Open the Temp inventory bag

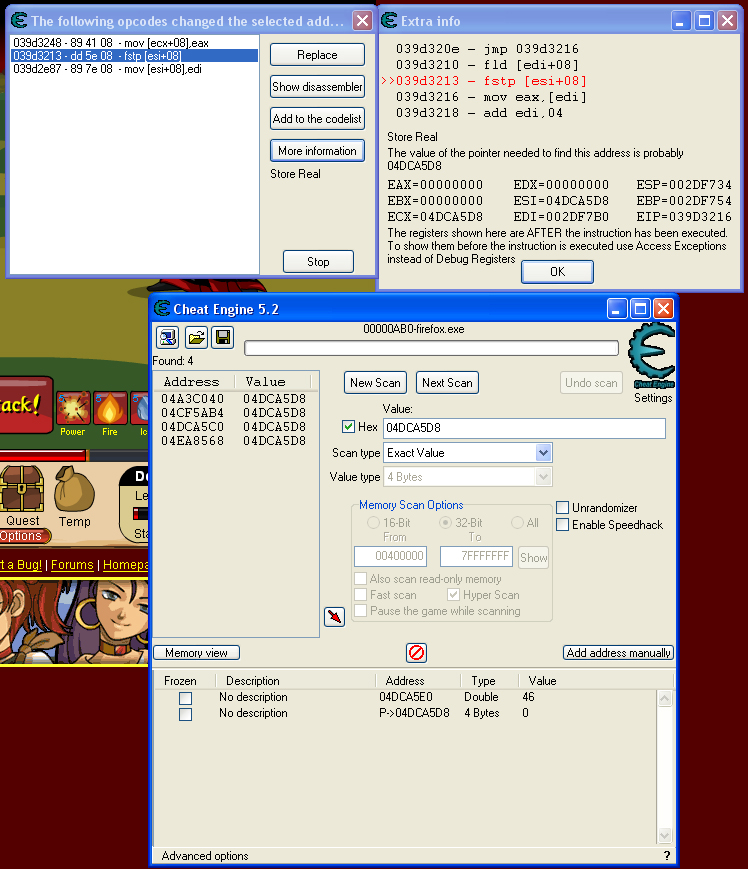pos(74,491)
